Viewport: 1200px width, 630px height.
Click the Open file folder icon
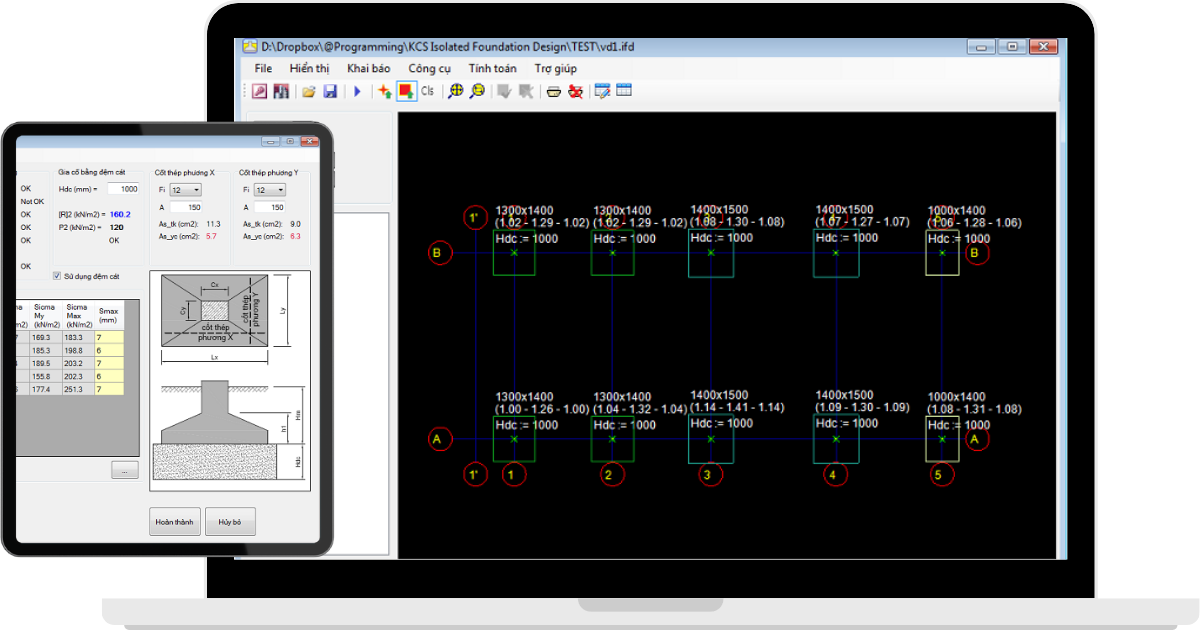coord(309,91)
